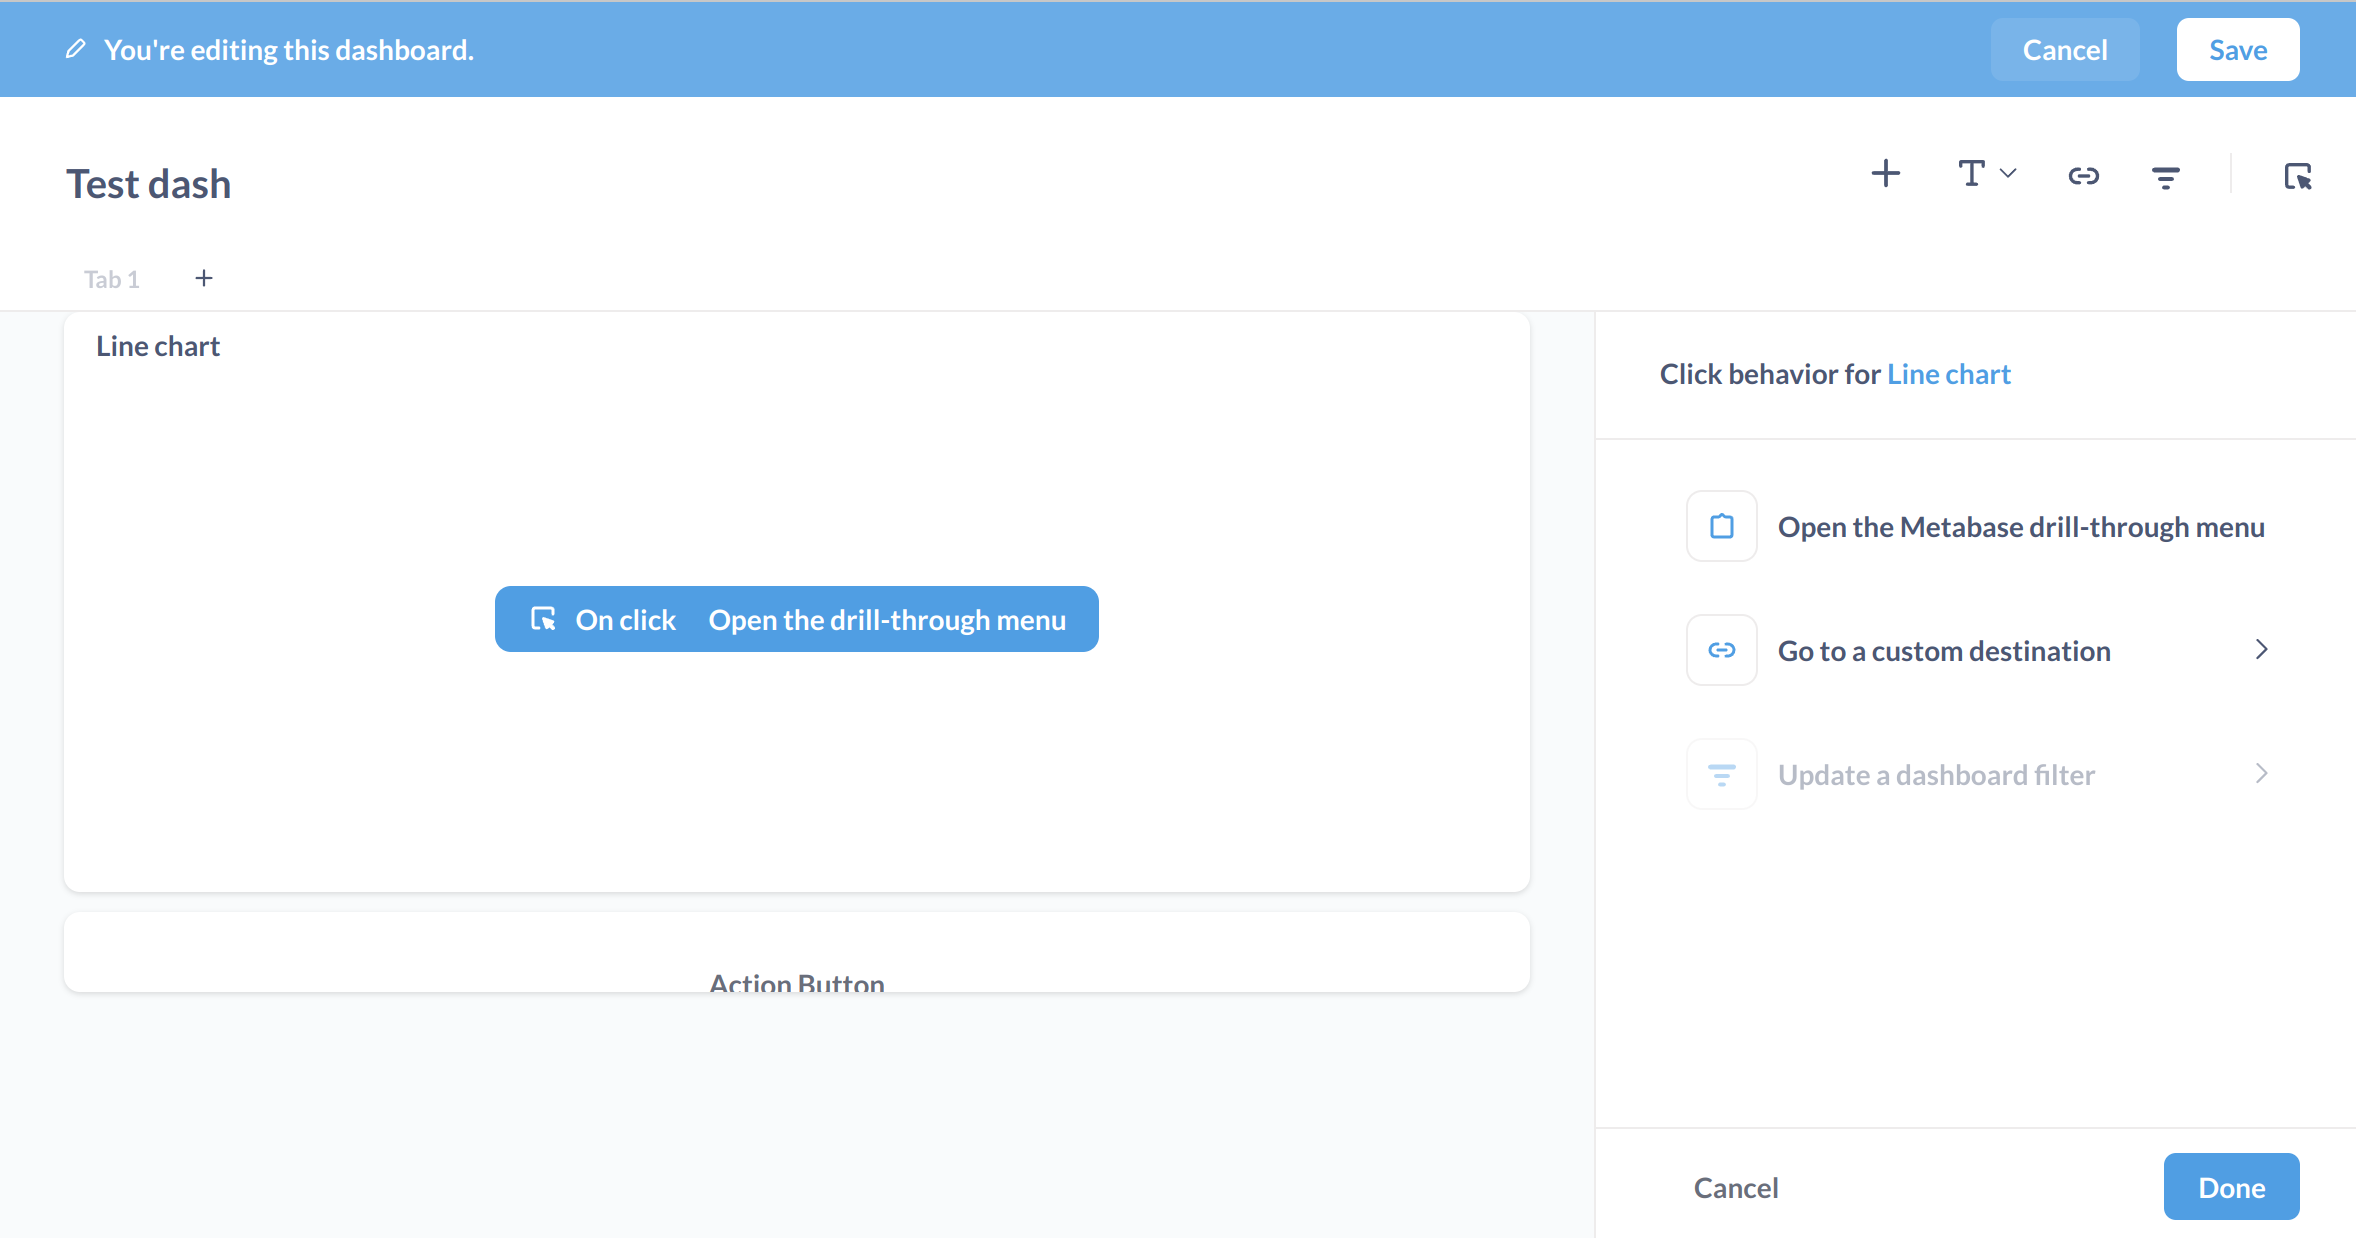Image resolution: width=2356 pixels, height=1238 pixels.
Task: Insert a text card
Action: [x=1971, y=173]
